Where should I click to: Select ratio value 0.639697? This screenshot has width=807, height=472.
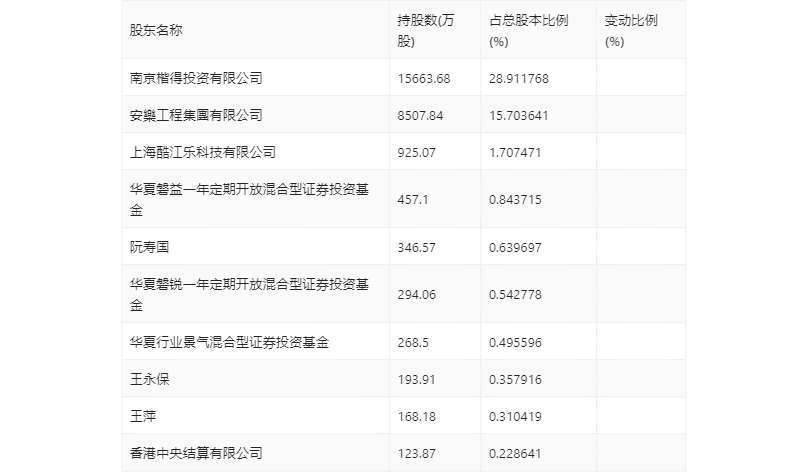tap(515, 248)
